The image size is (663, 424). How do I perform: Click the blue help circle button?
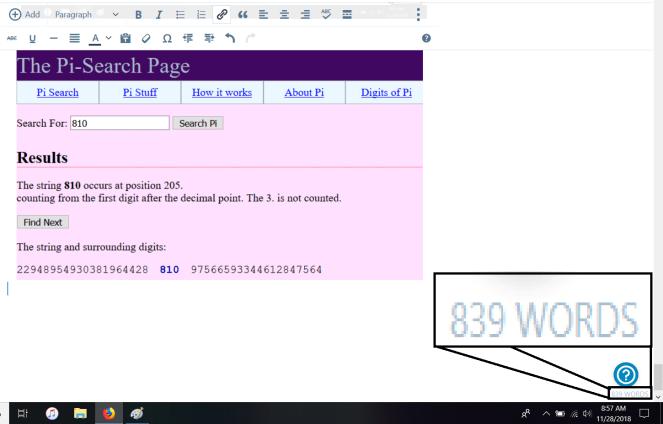click(626, 374)
